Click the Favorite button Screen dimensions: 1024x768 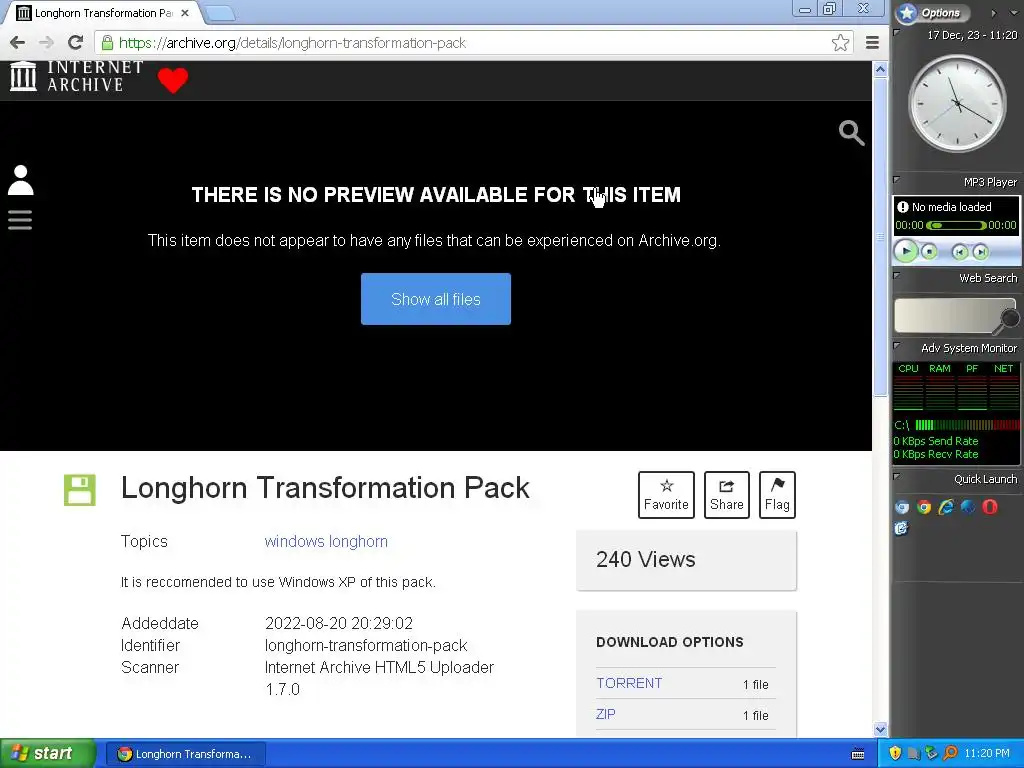[x=666, y=495]
